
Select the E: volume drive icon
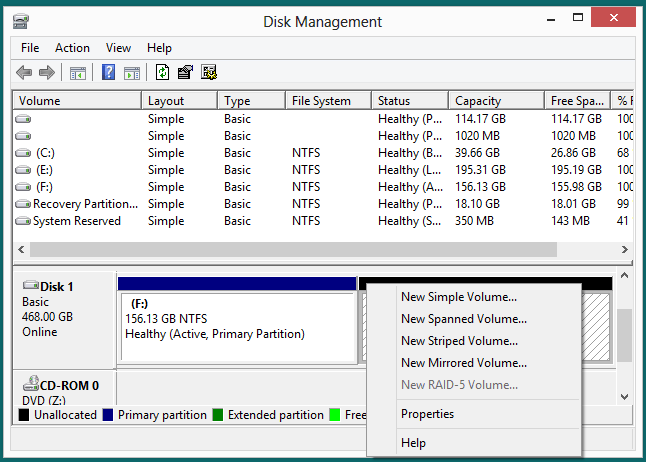tap(23, 170)
